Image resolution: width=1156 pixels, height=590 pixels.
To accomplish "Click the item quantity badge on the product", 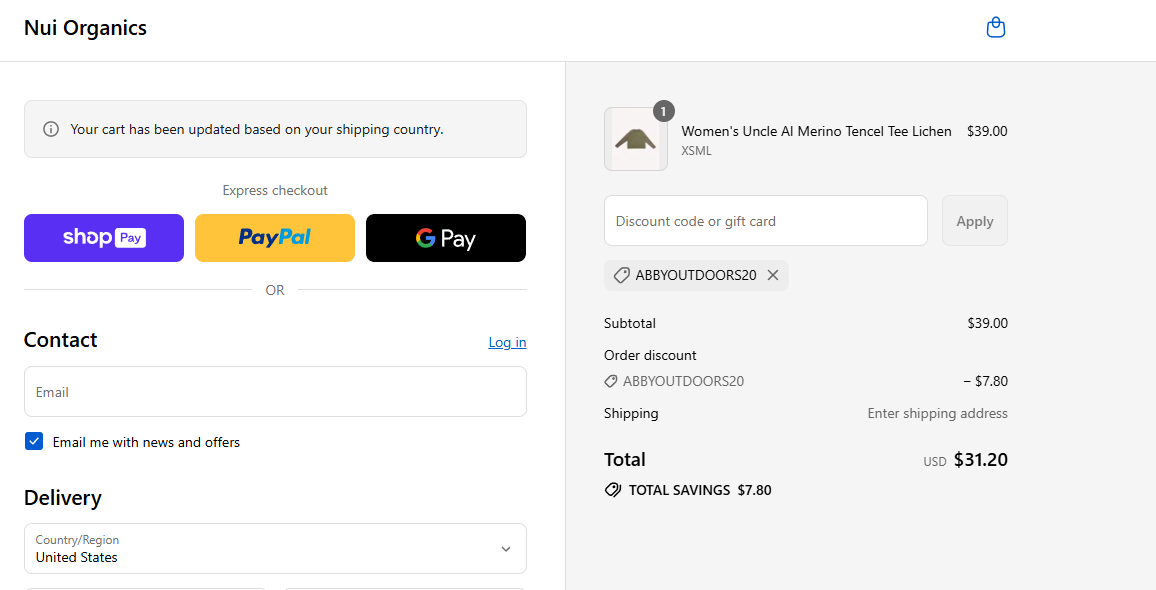I will (663, 111).
